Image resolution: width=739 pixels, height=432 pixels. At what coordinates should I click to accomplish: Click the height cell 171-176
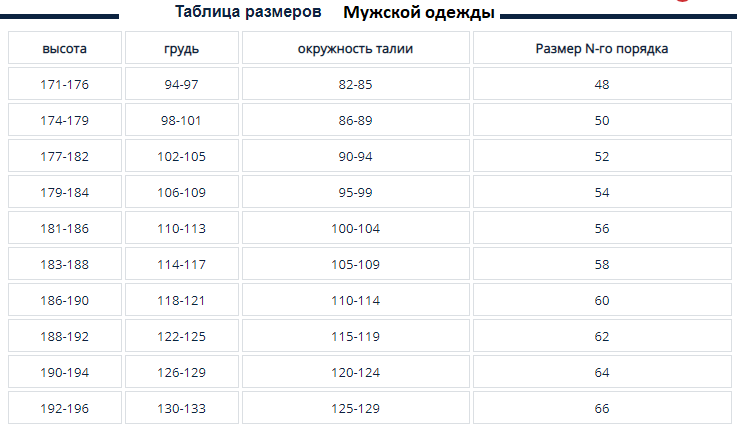[65, 84]
